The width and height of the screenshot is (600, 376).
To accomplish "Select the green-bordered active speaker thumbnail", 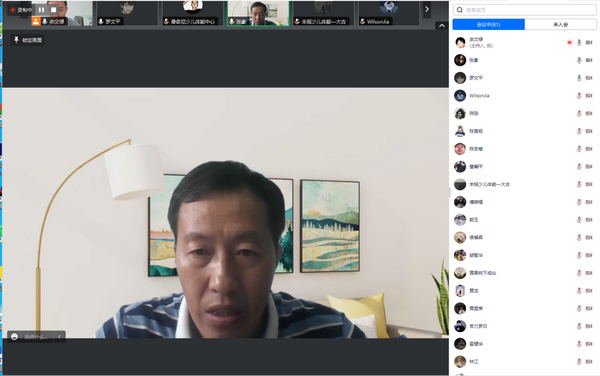I will [258, 13].
